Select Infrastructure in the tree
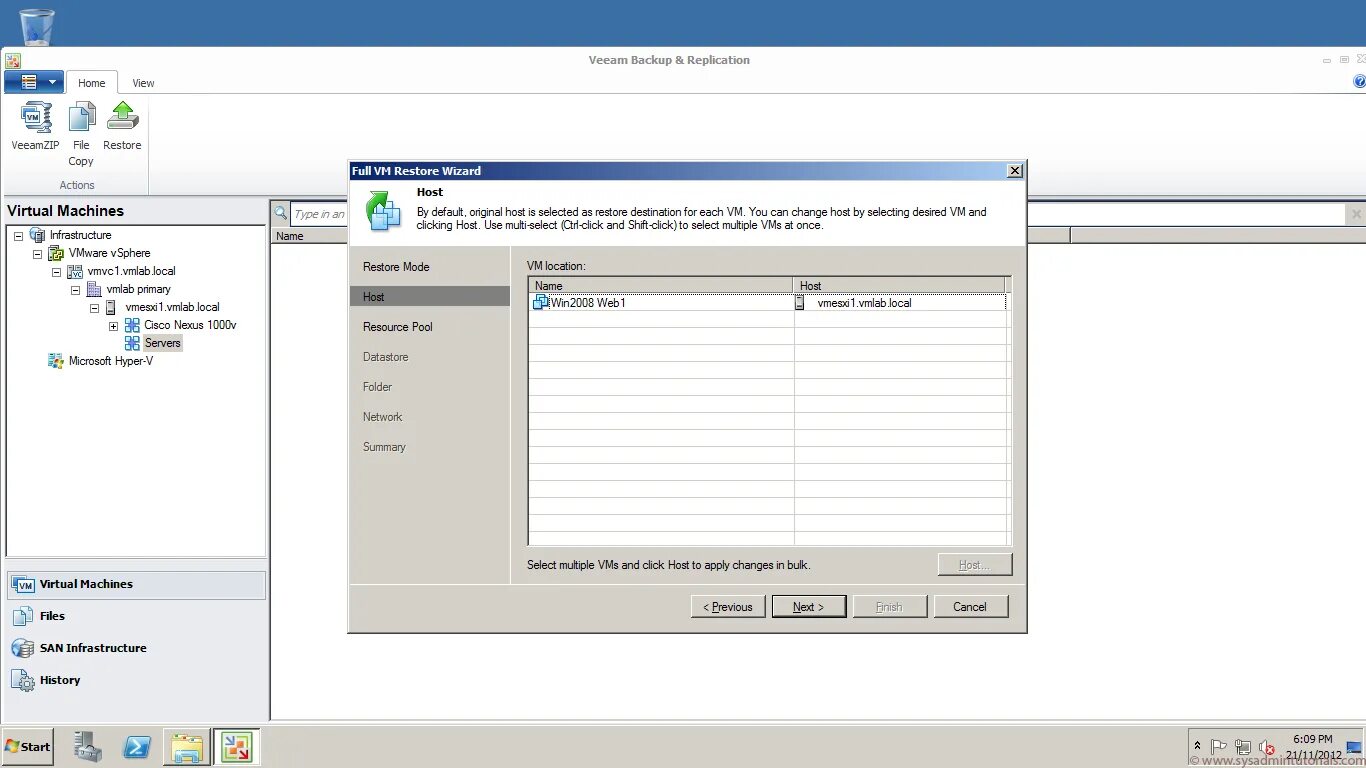This screenshot has height=768, width=1366. (x=81, y=235)
